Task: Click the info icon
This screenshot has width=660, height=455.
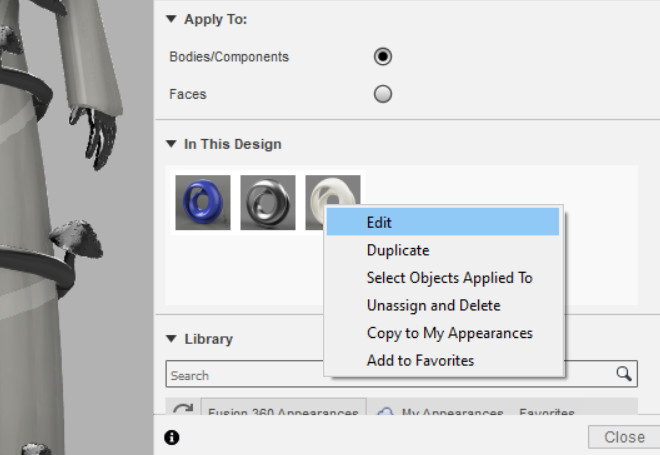Action: tap(172, 438)
